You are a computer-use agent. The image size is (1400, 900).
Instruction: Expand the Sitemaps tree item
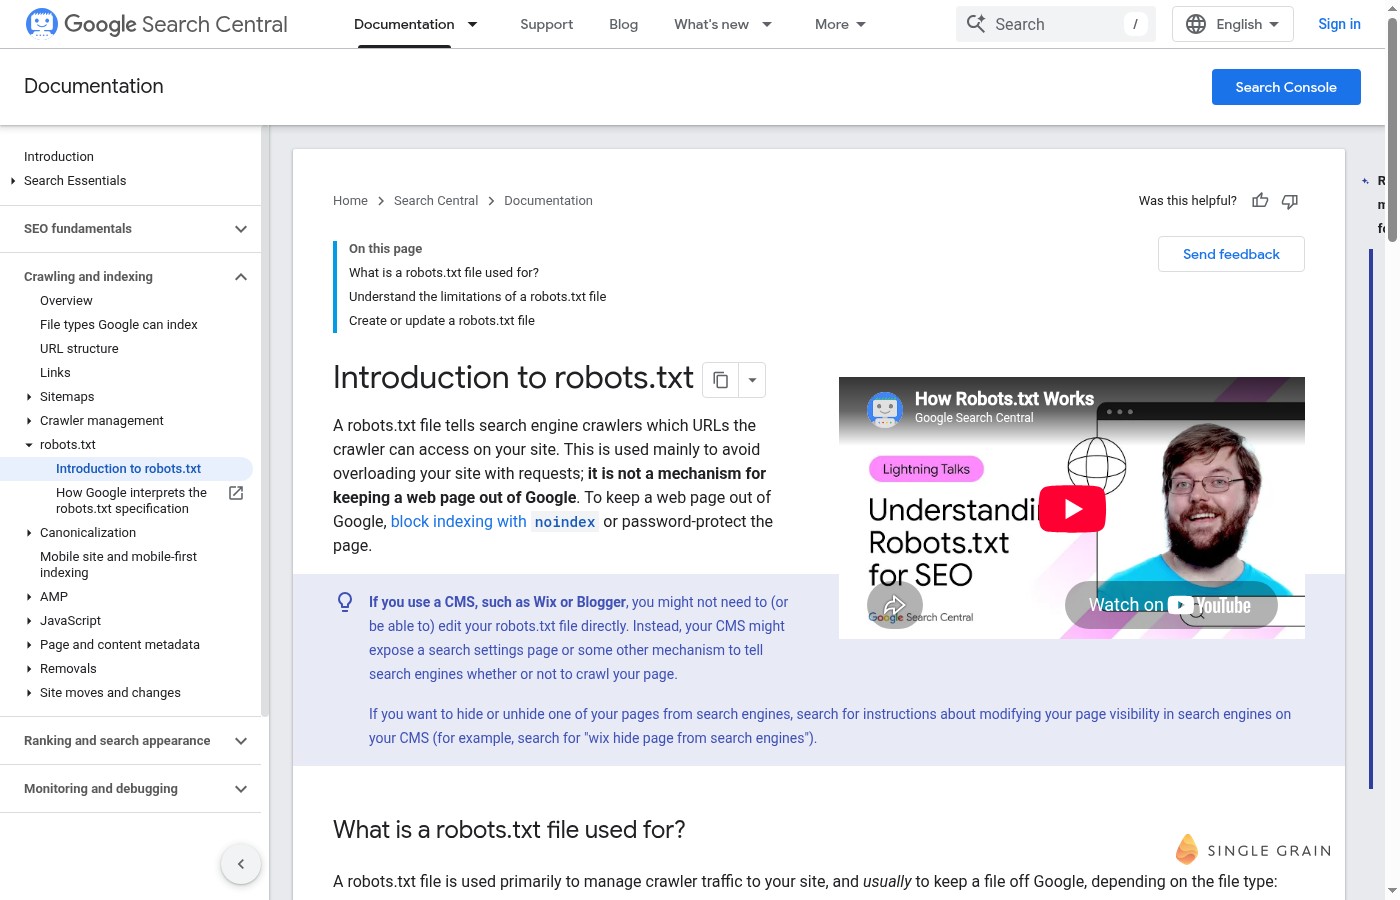29,397
